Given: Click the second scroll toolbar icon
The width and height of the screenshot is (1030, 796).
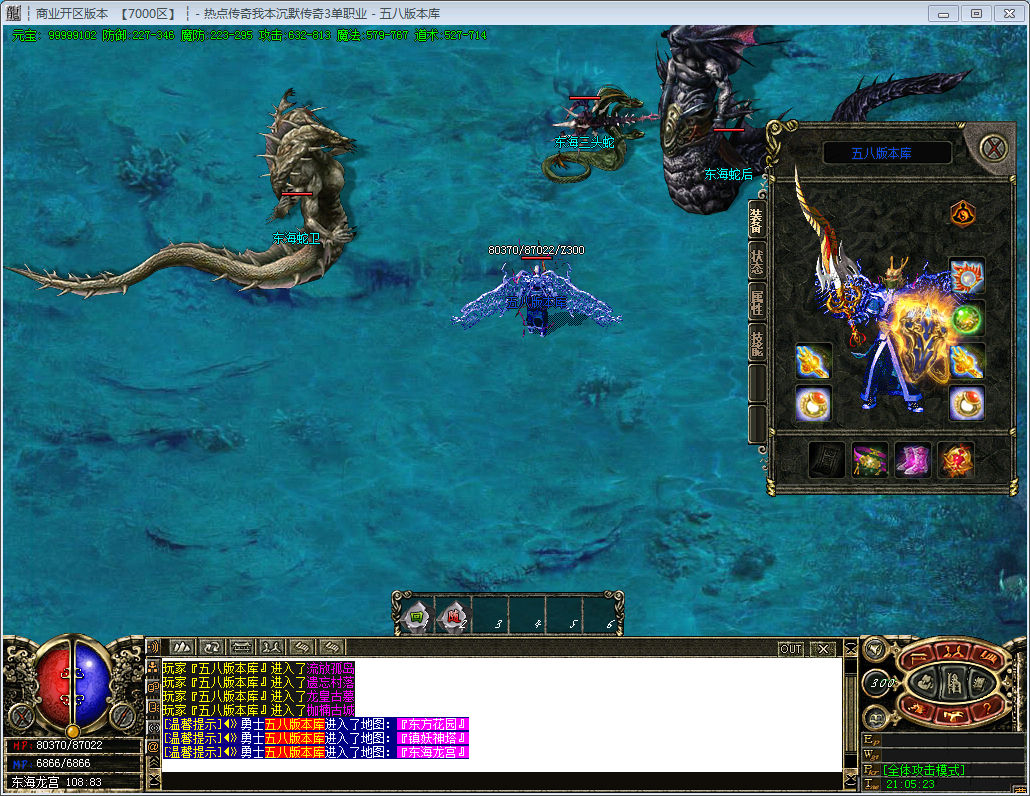Looking at the screenshot, I should coord(332,648).
